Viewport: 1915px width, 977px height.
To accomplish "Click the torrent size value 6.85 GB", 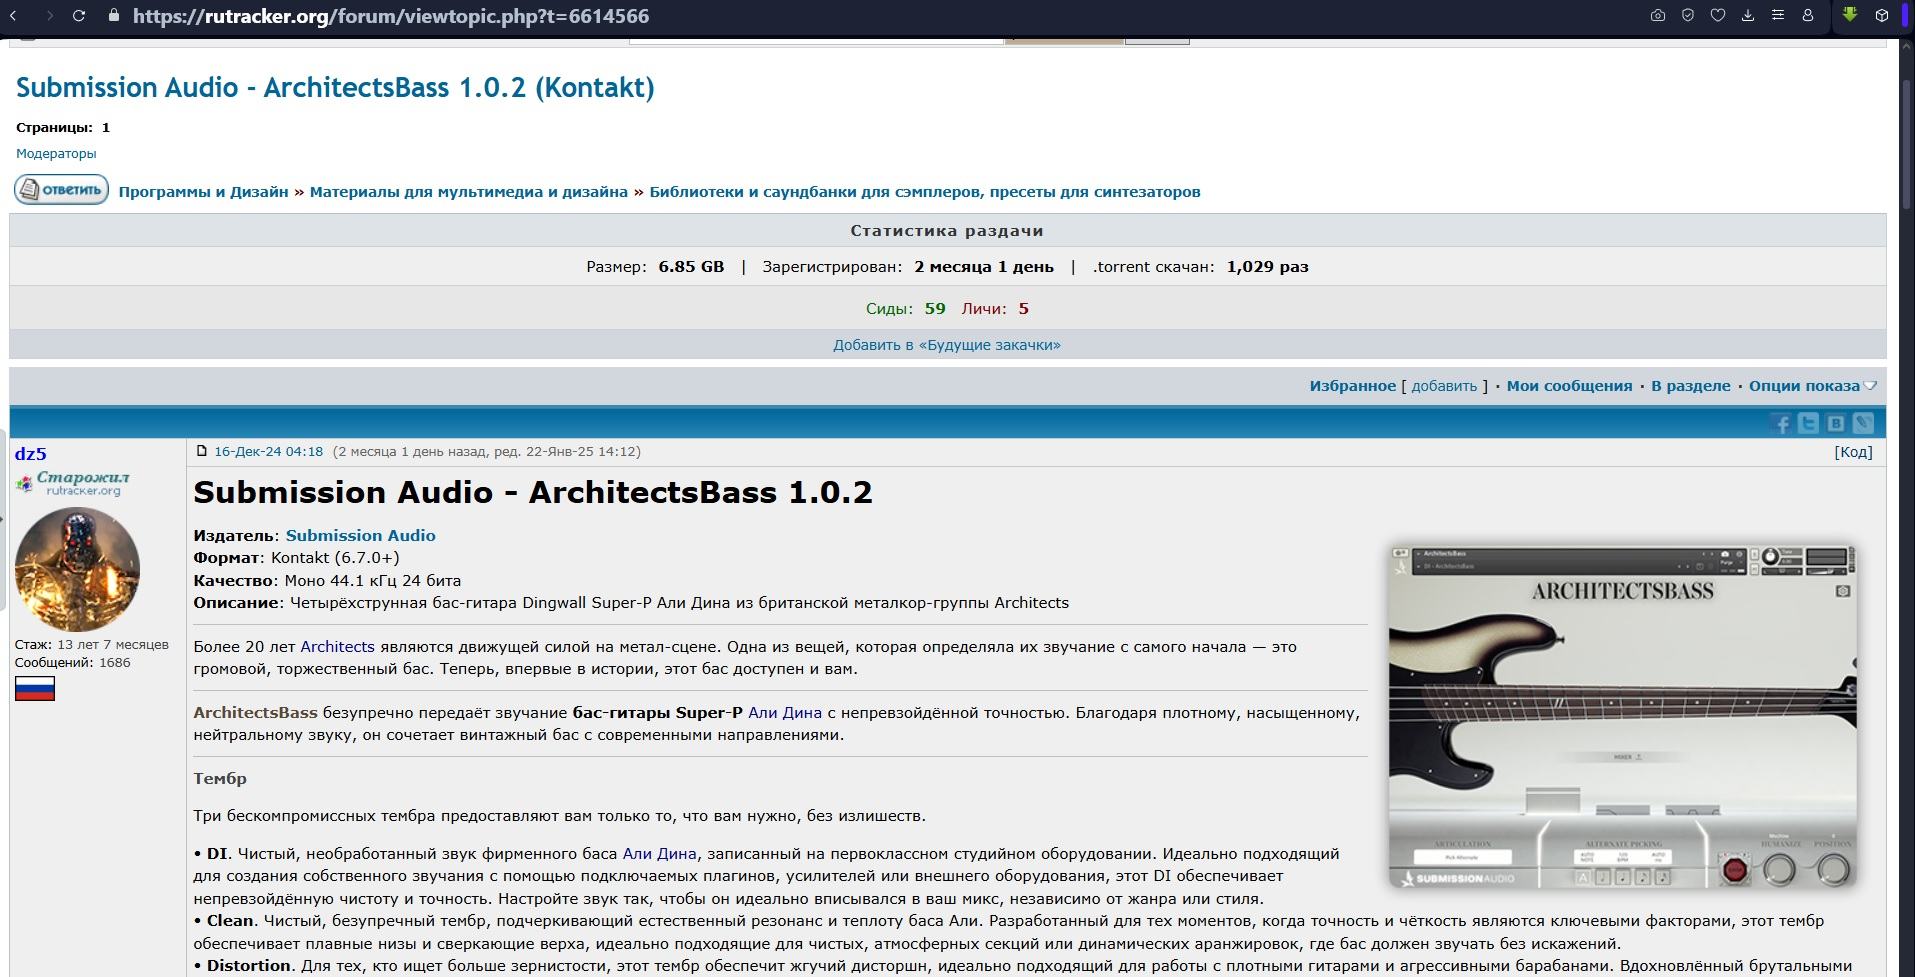I will tap(691, 267).
